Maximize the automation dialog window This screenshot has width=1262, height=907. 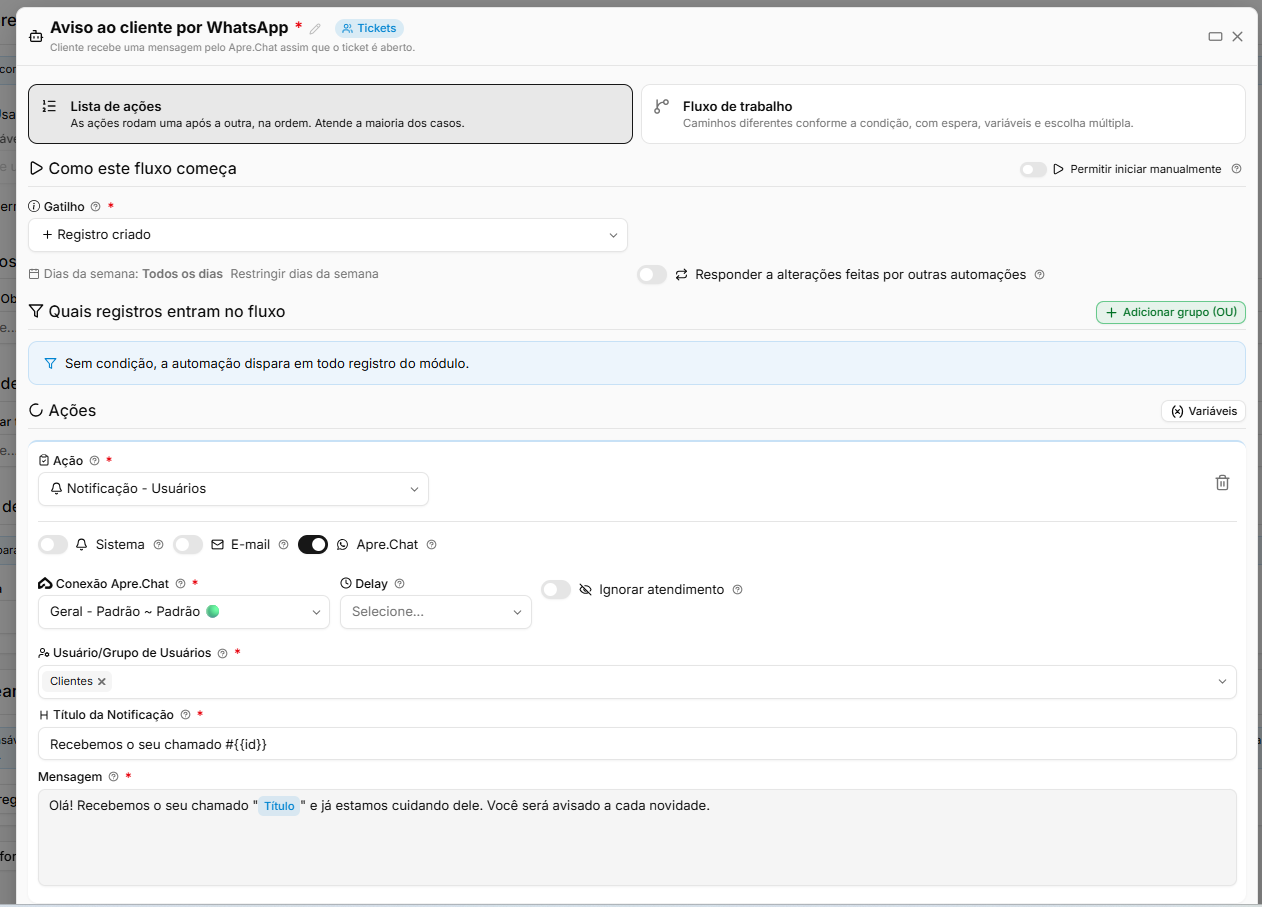(1215, 37)
